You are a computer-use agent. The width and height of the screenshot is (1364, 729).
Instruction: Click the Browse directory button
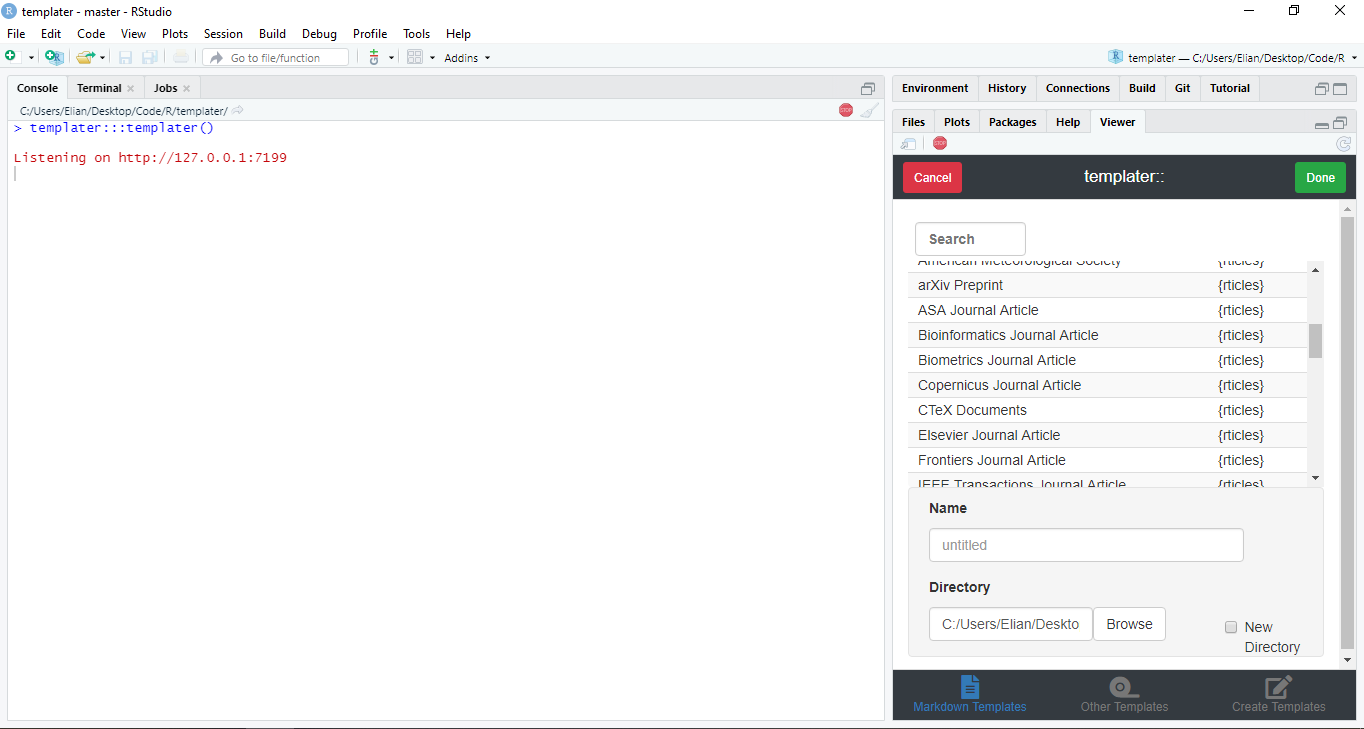[x=1129, y=624]
